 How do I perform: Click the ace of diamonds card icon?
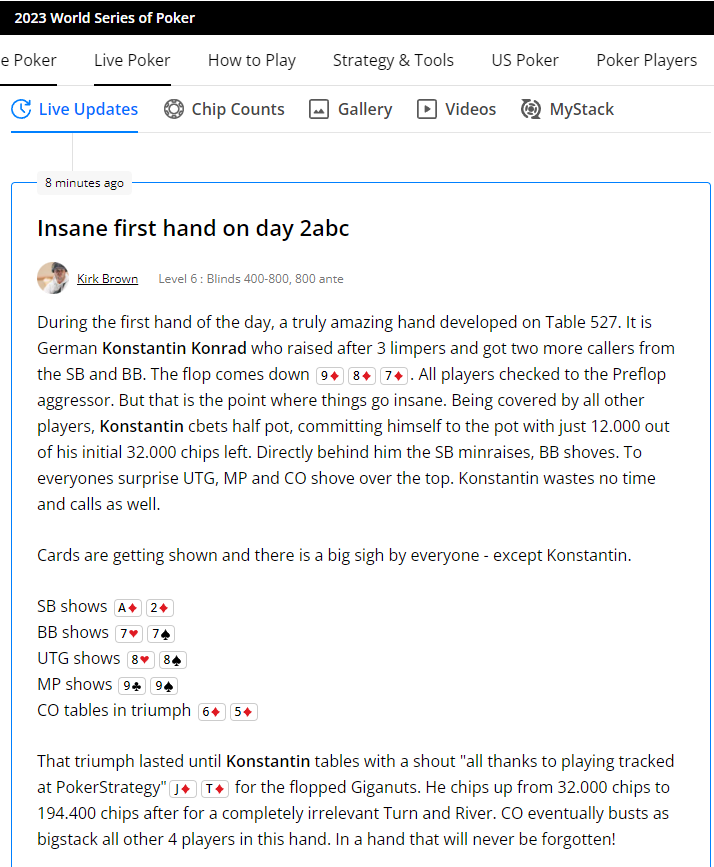[x=128, y=608]
